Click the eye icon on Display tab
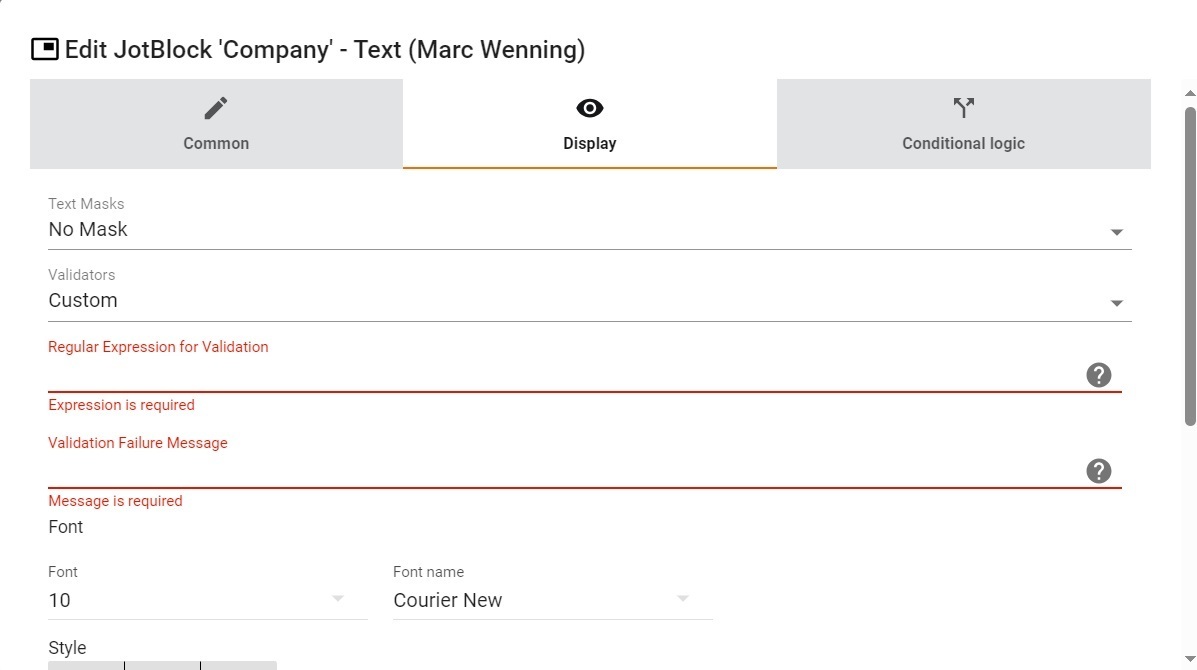This screenshot has width=1197, height=670. tap(589, 108)
